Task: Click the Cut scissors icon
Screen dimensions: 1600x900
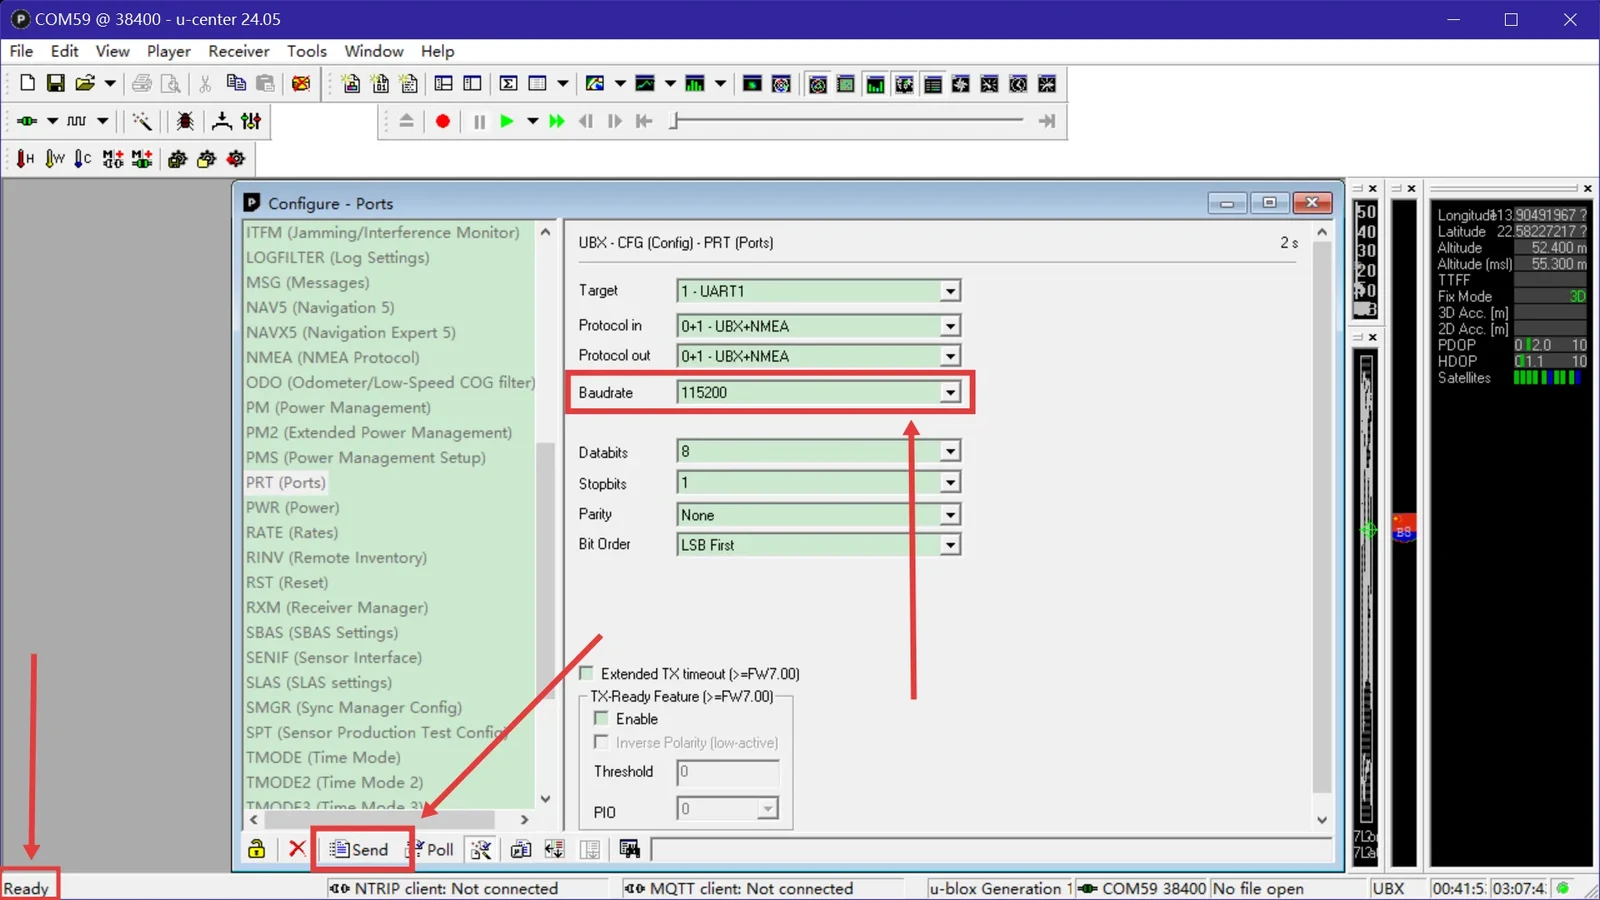Action: 205,84
